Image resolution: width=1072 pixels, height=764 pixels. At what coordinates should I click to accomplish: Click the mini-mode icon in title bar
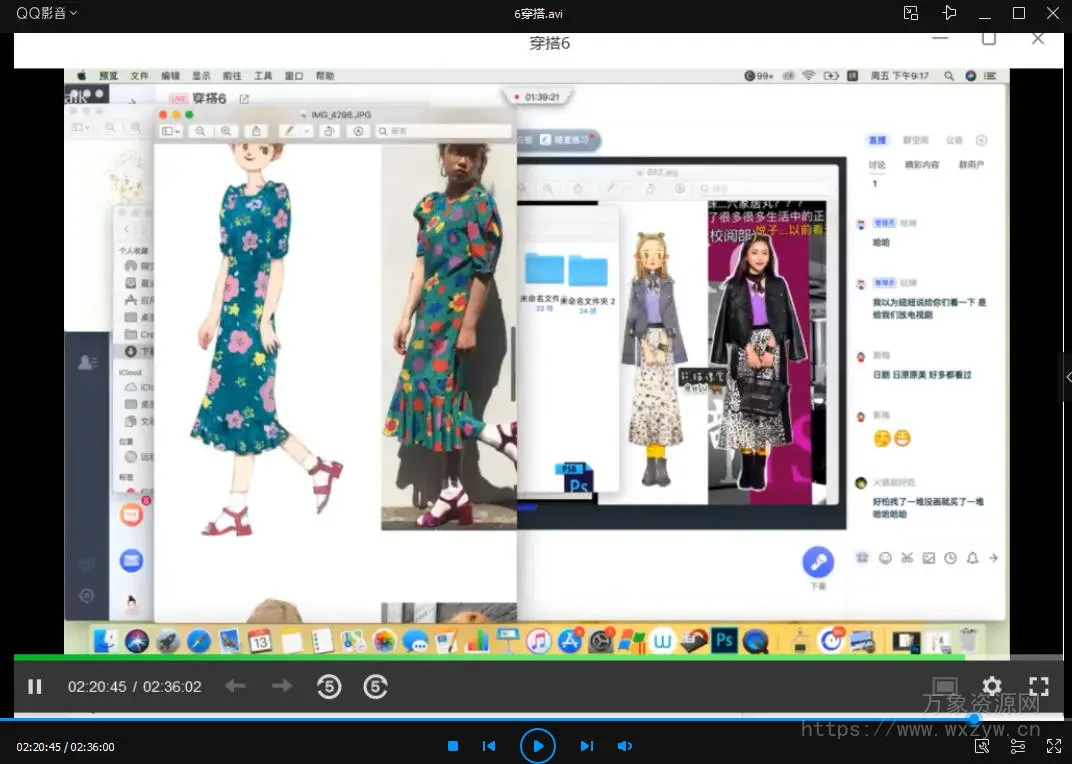coord(911,13)
